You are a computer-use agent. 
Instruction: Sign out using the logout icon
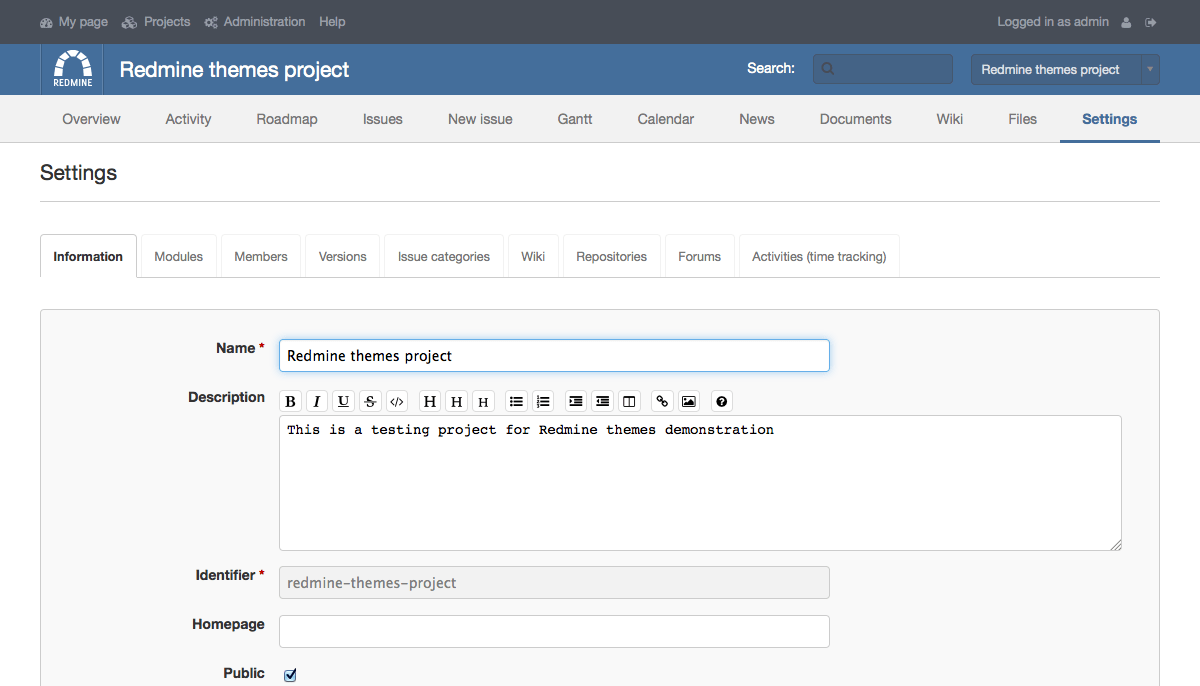[x=1151, y=22]
